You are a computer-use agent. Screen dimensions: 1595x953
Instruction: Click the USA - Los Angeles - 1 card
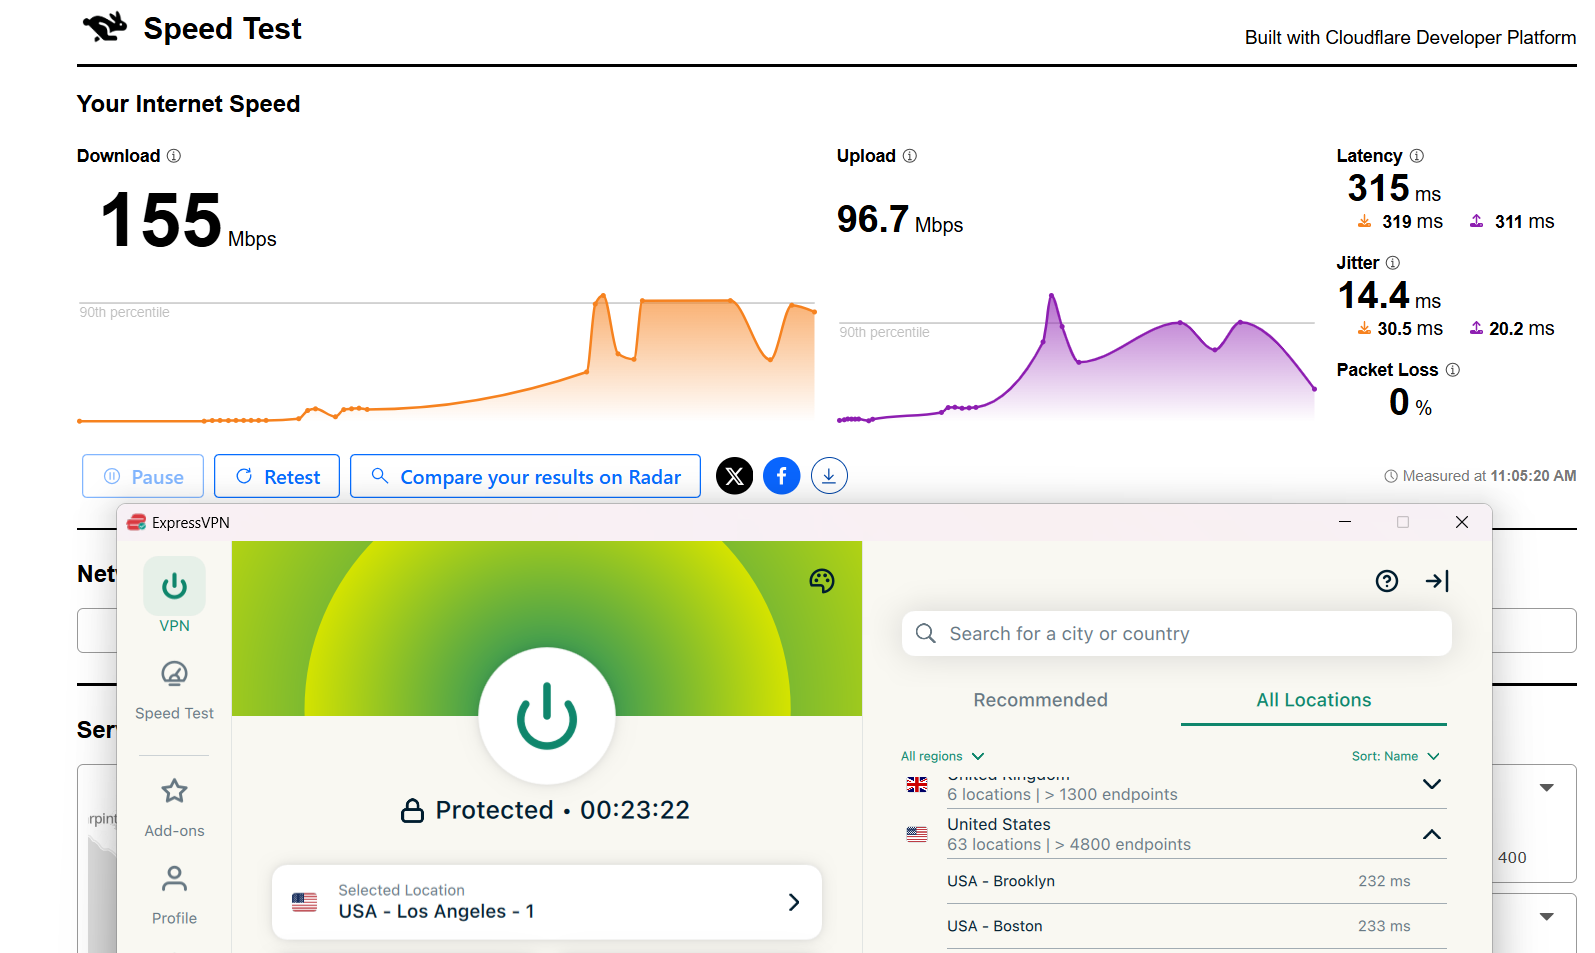pos(547,902)
